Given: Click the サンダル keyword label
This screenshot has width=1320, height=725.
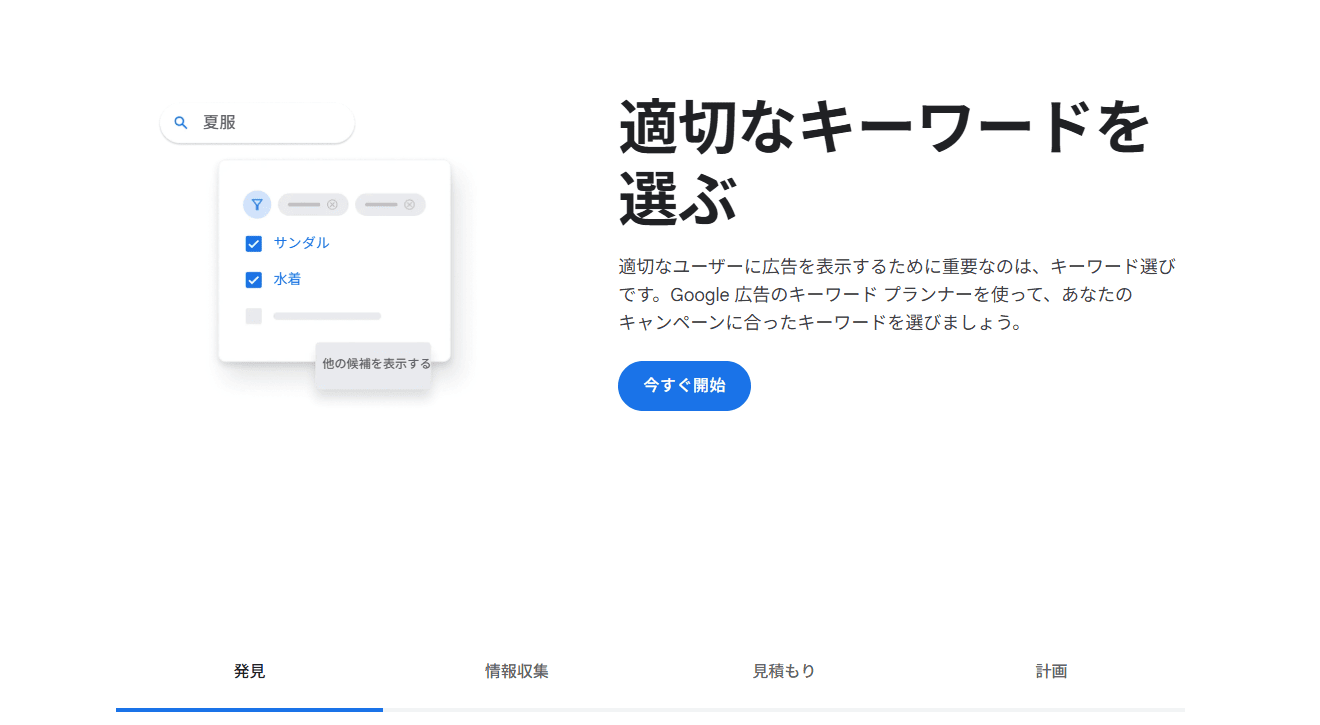Looking at the screenshot, I should [x=301, y=243].
